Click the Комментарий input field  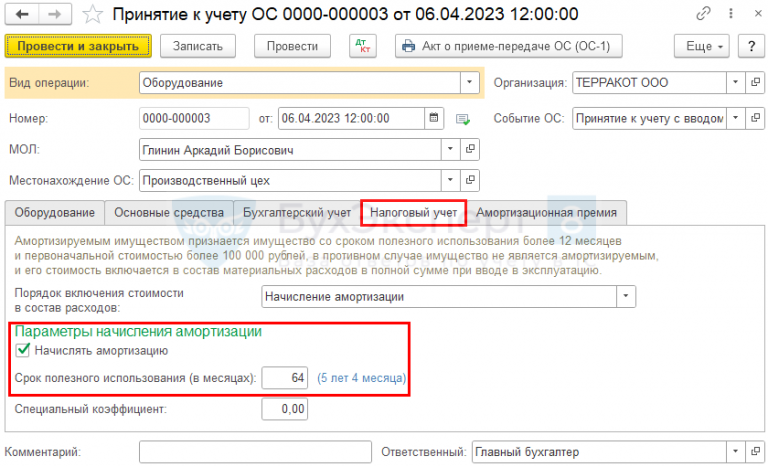click(255, 451)
